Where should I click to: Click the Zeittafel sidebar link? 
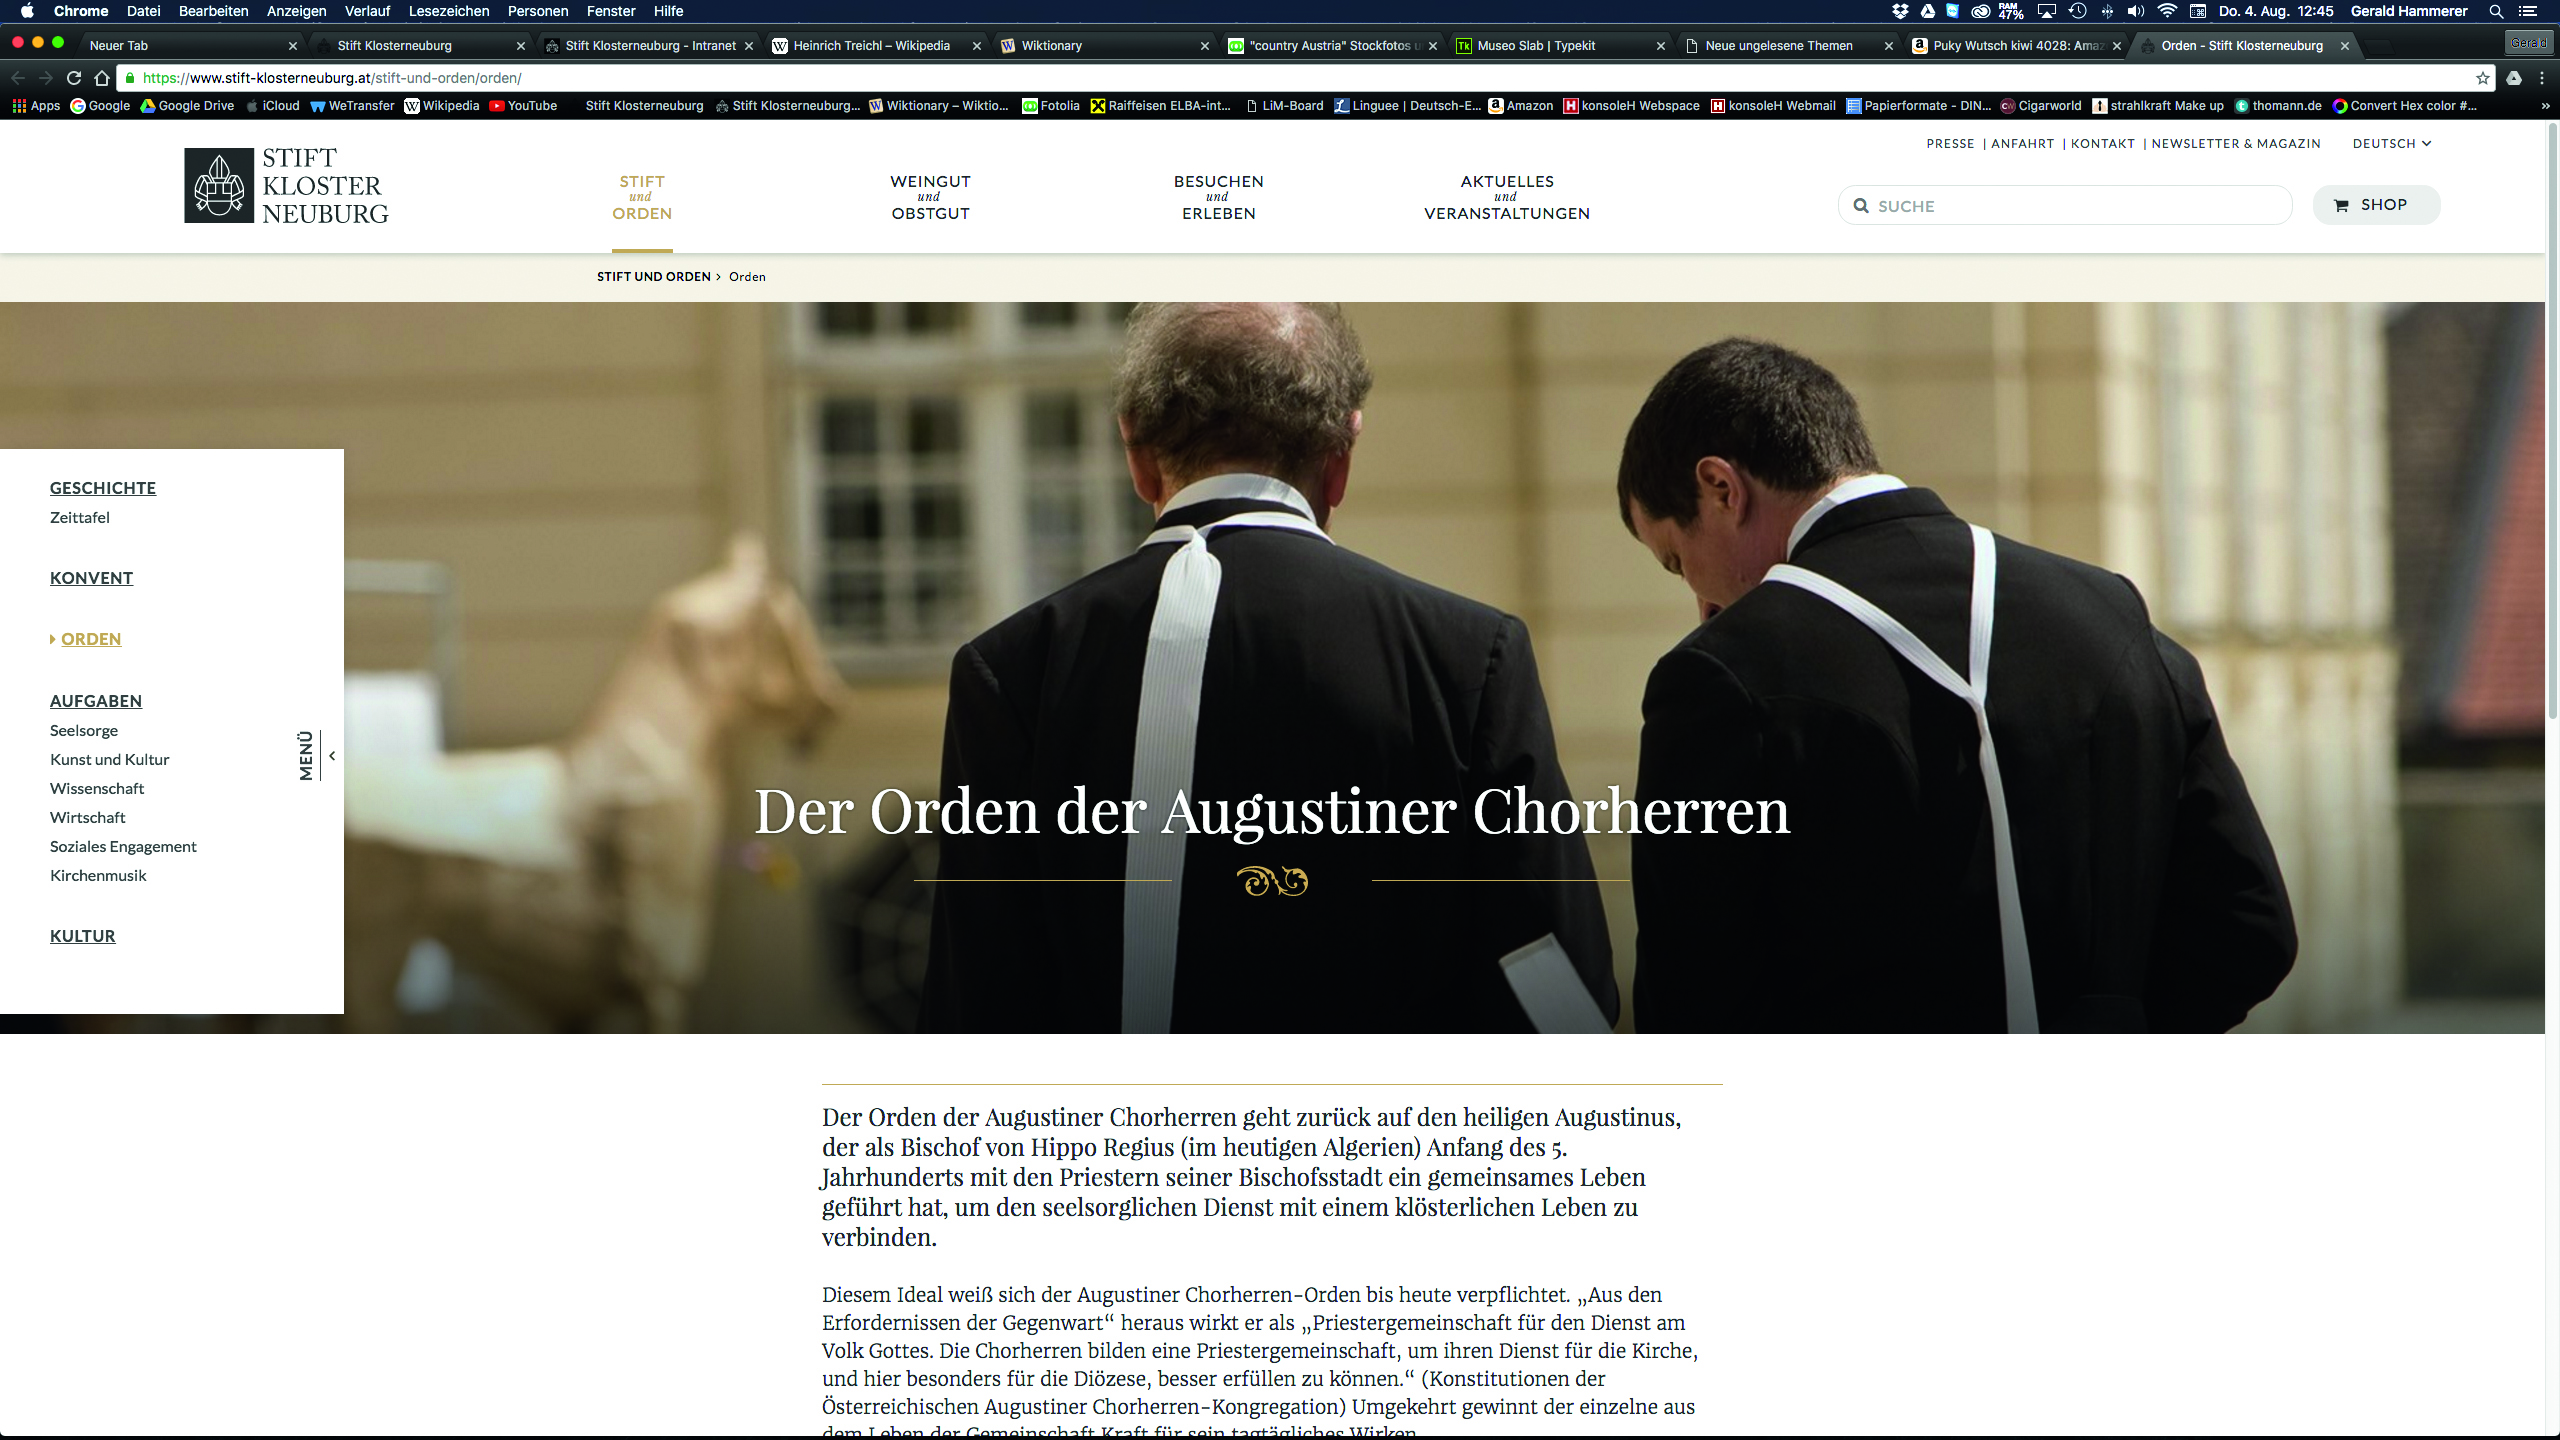[80, 518]
